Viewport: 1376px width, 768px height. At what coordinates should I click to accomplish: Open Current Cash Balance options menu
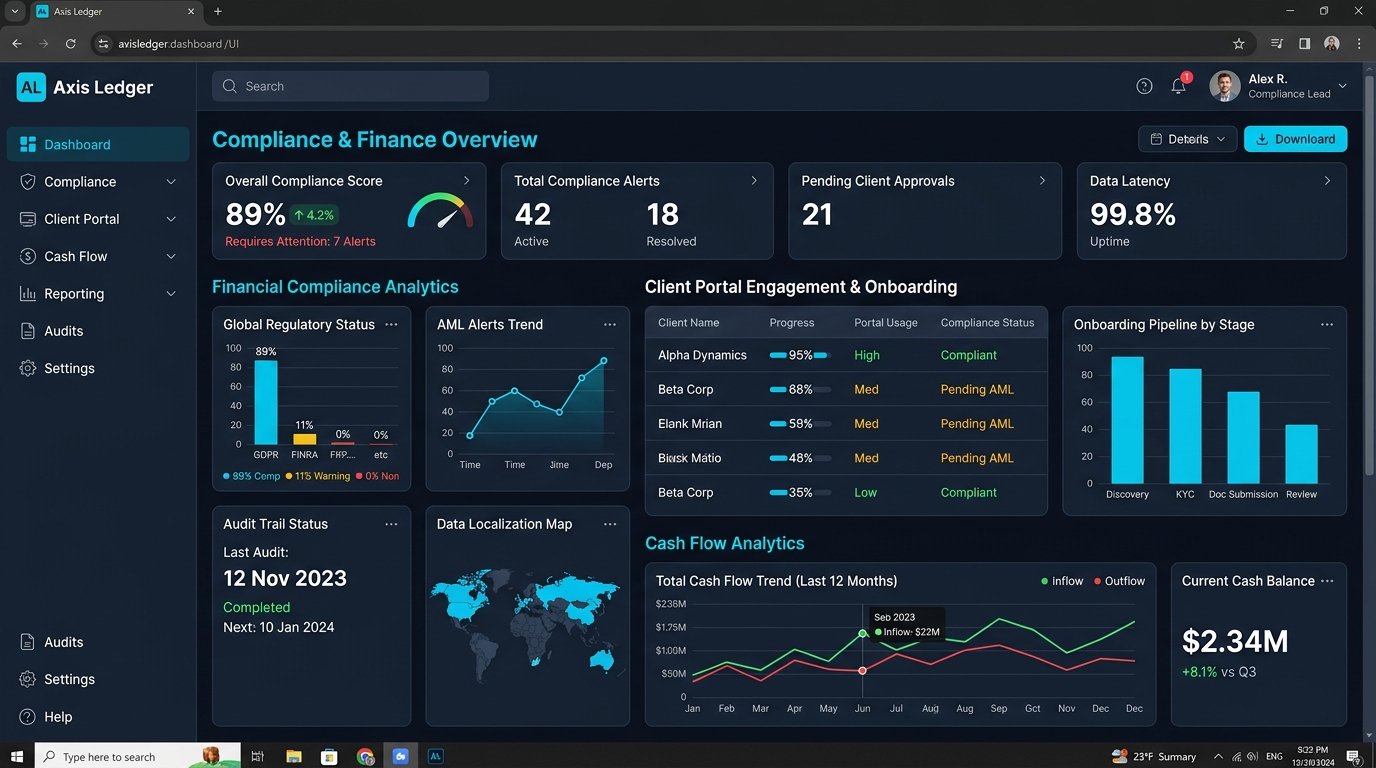coord(1327,581)
